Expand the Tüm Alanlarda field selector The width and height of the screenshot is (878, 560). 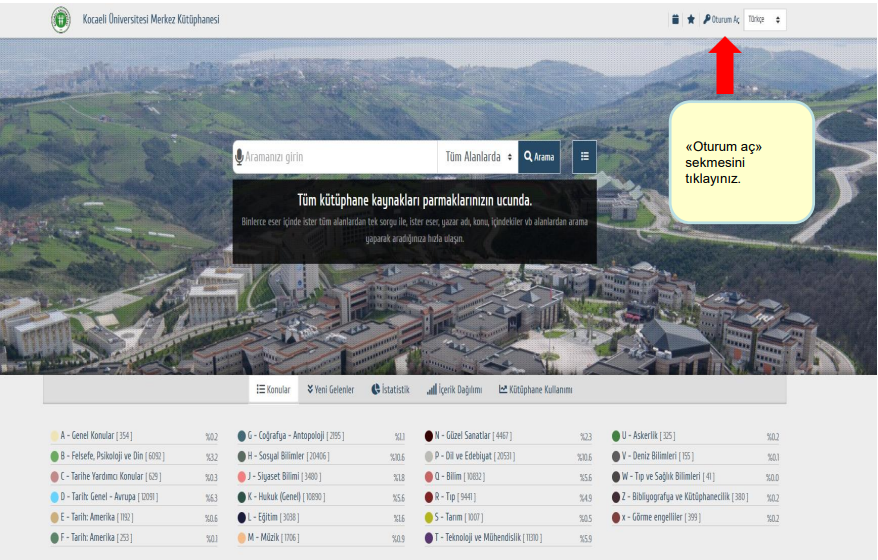coord(478,157)
